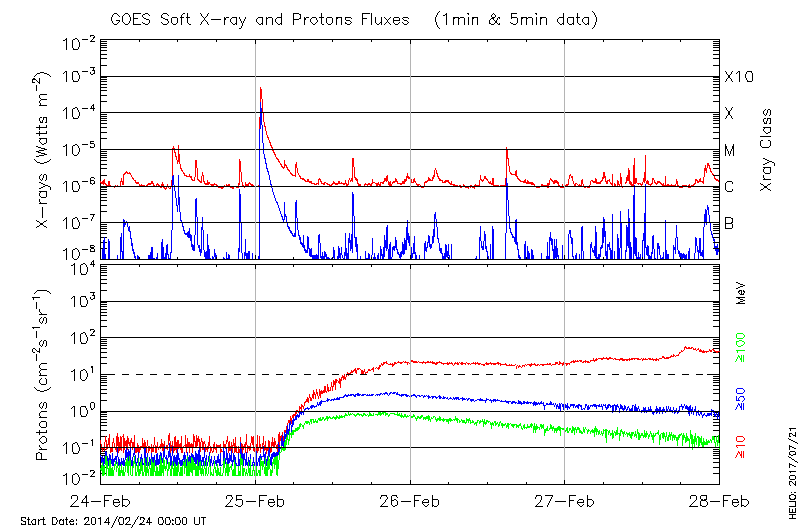Click the 'X-rays (Watts m⁻²)' y-axis label
800x530 pixels.
coord(45,150)
